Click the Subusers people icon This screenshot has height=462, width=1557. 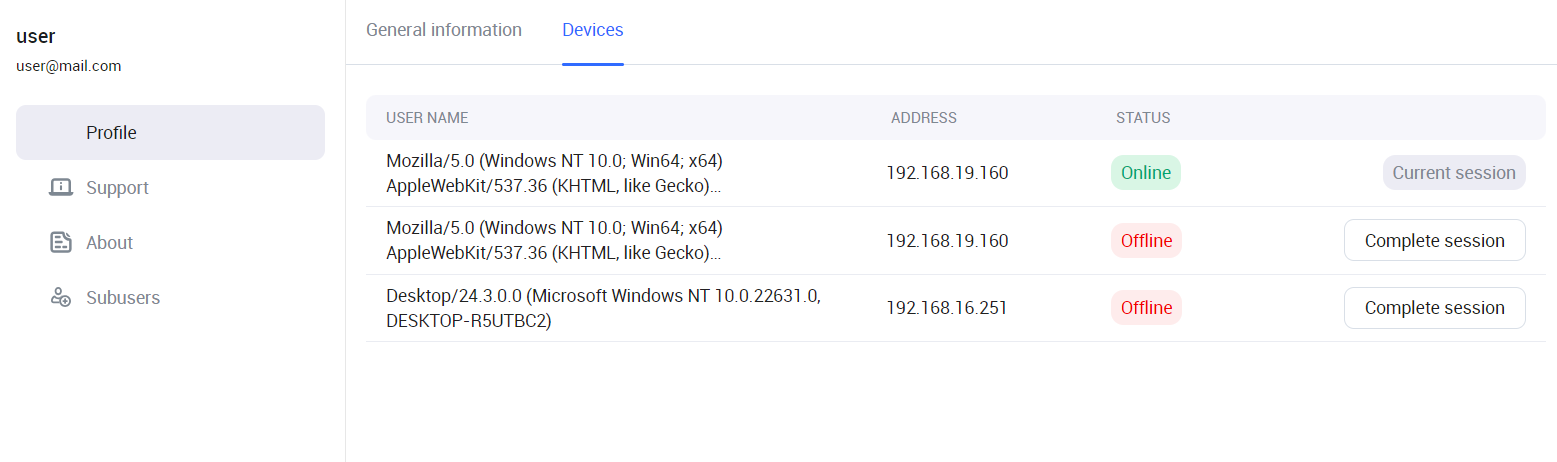[x=61, y=297]
